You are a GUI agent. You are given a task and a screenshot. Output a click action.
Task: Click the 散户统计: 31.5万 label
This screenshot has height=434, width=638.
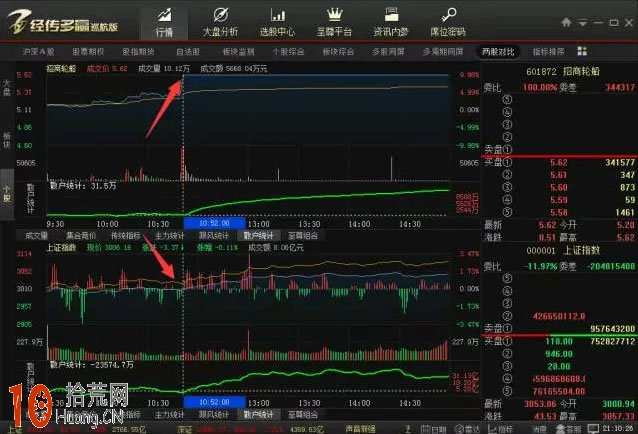tap(83, 186)
